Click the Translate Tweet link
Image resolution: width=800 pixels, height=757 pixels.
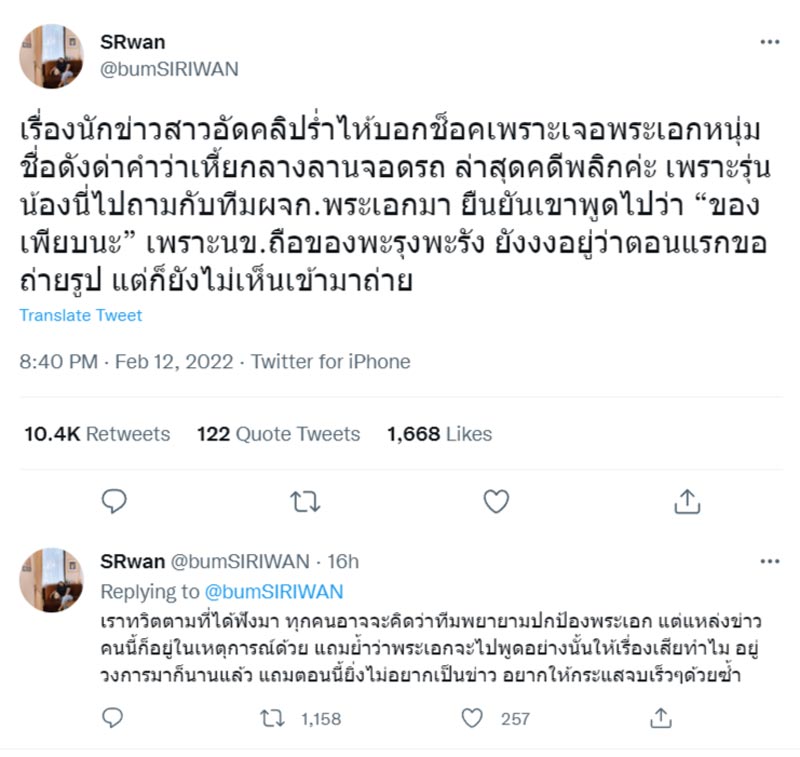[x=80, y=316]
